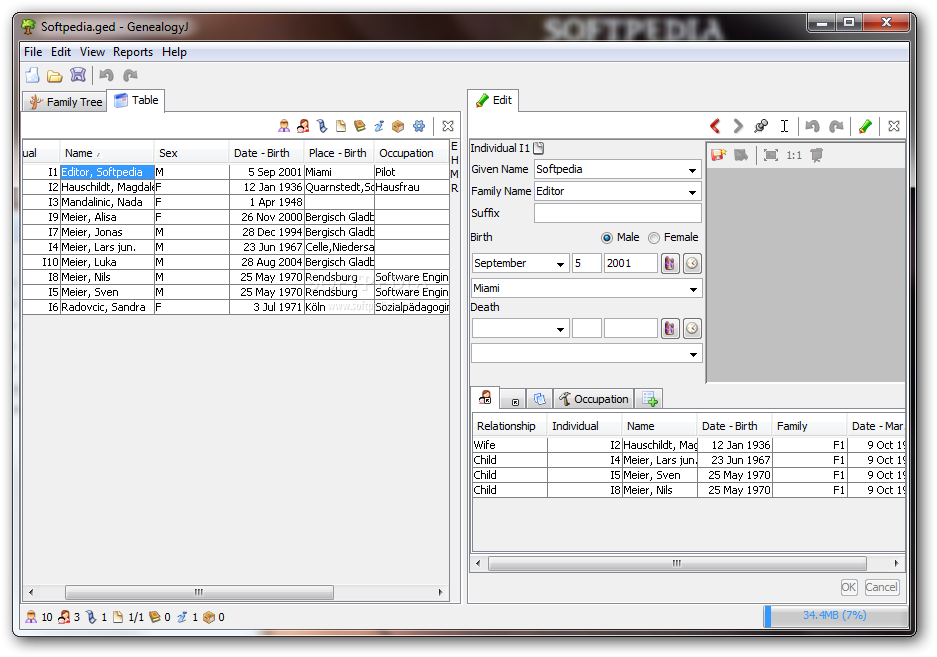This screenshot has width=937, height=657.
Task: Go forward with the grey right arrow
Action: [738, 126]
